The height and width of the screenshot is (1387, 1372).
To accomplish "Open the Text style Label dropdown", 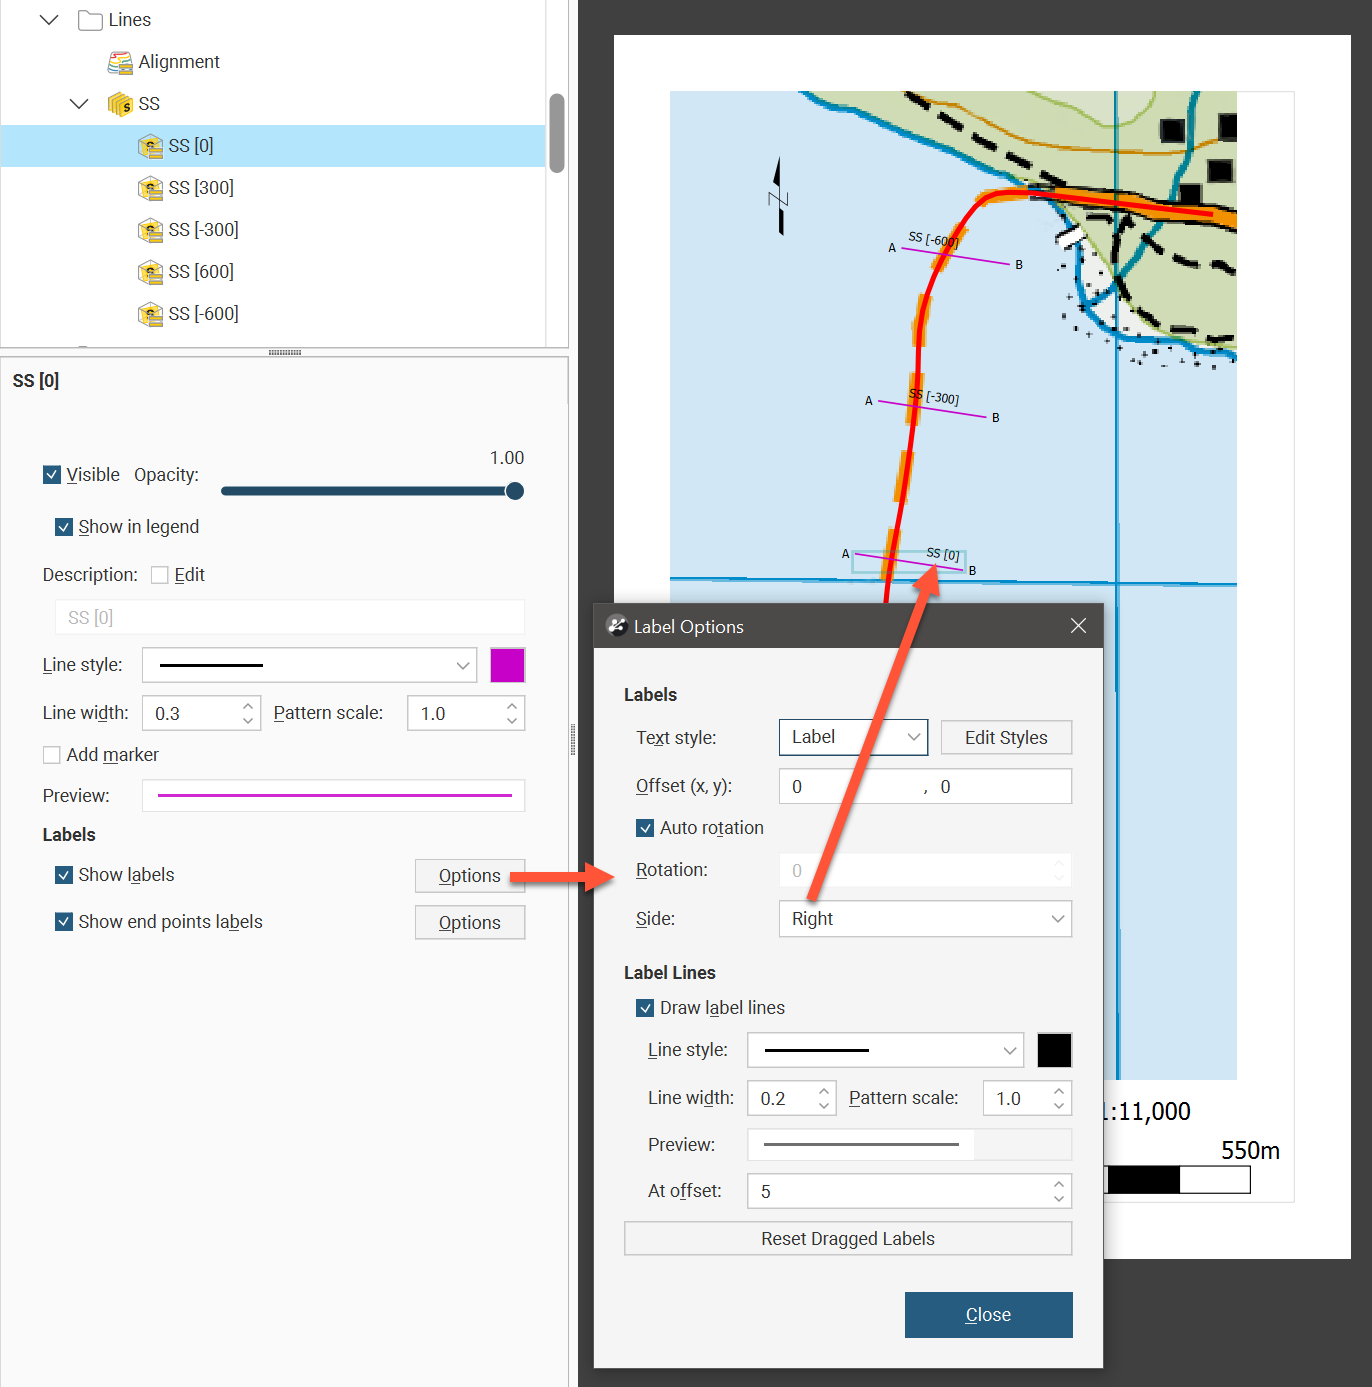I will tap(852, 738).
